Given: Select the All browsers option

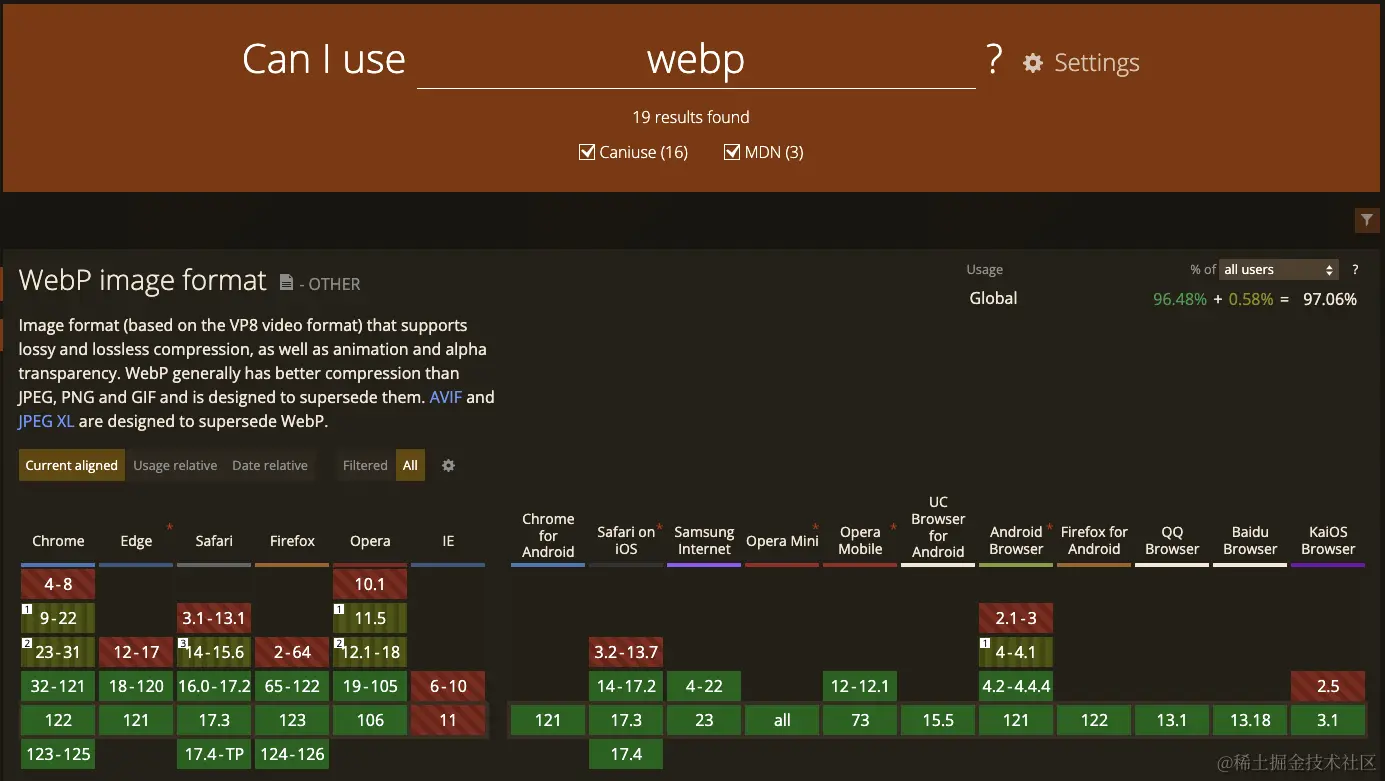Looking at the screenshot, I should click(x=410, y=465).
